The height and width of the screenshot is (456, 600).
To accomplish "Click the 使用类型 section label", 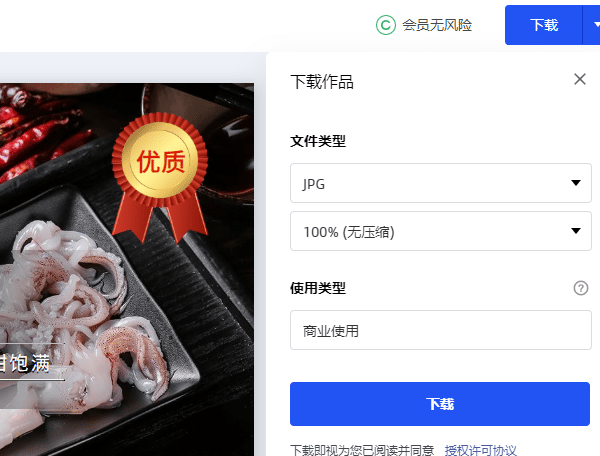I will tap(318, 288).
